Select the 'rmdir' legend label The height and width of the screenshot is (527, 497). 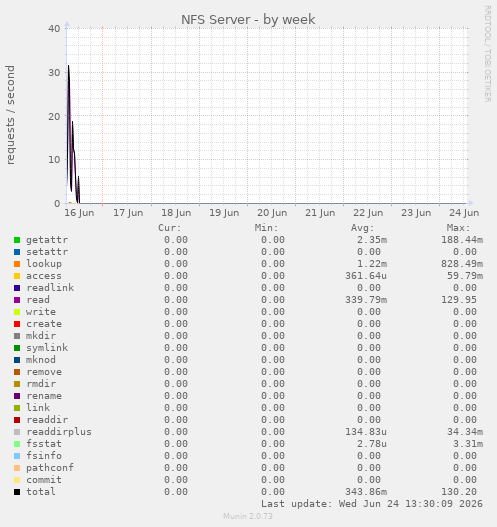[x=41, y=384]
